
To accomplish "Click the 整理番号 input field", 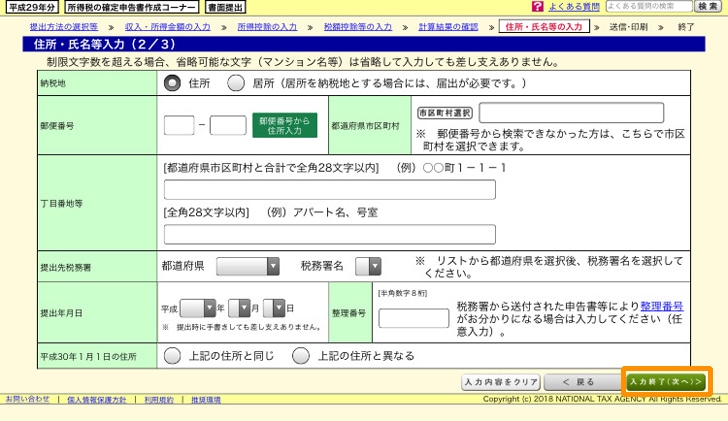I will (414, 319).
